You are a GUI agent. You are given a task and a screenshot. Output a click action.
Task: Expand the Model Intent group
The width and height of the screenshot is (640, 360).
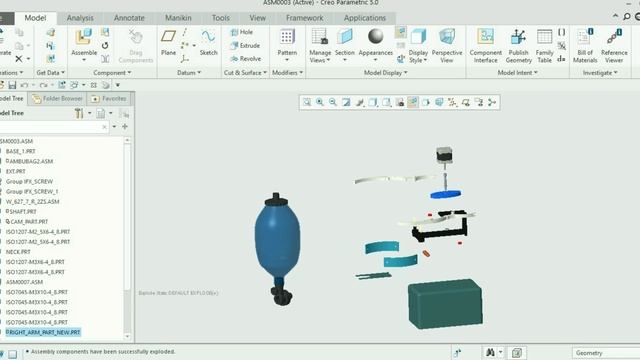pos(518,73)
